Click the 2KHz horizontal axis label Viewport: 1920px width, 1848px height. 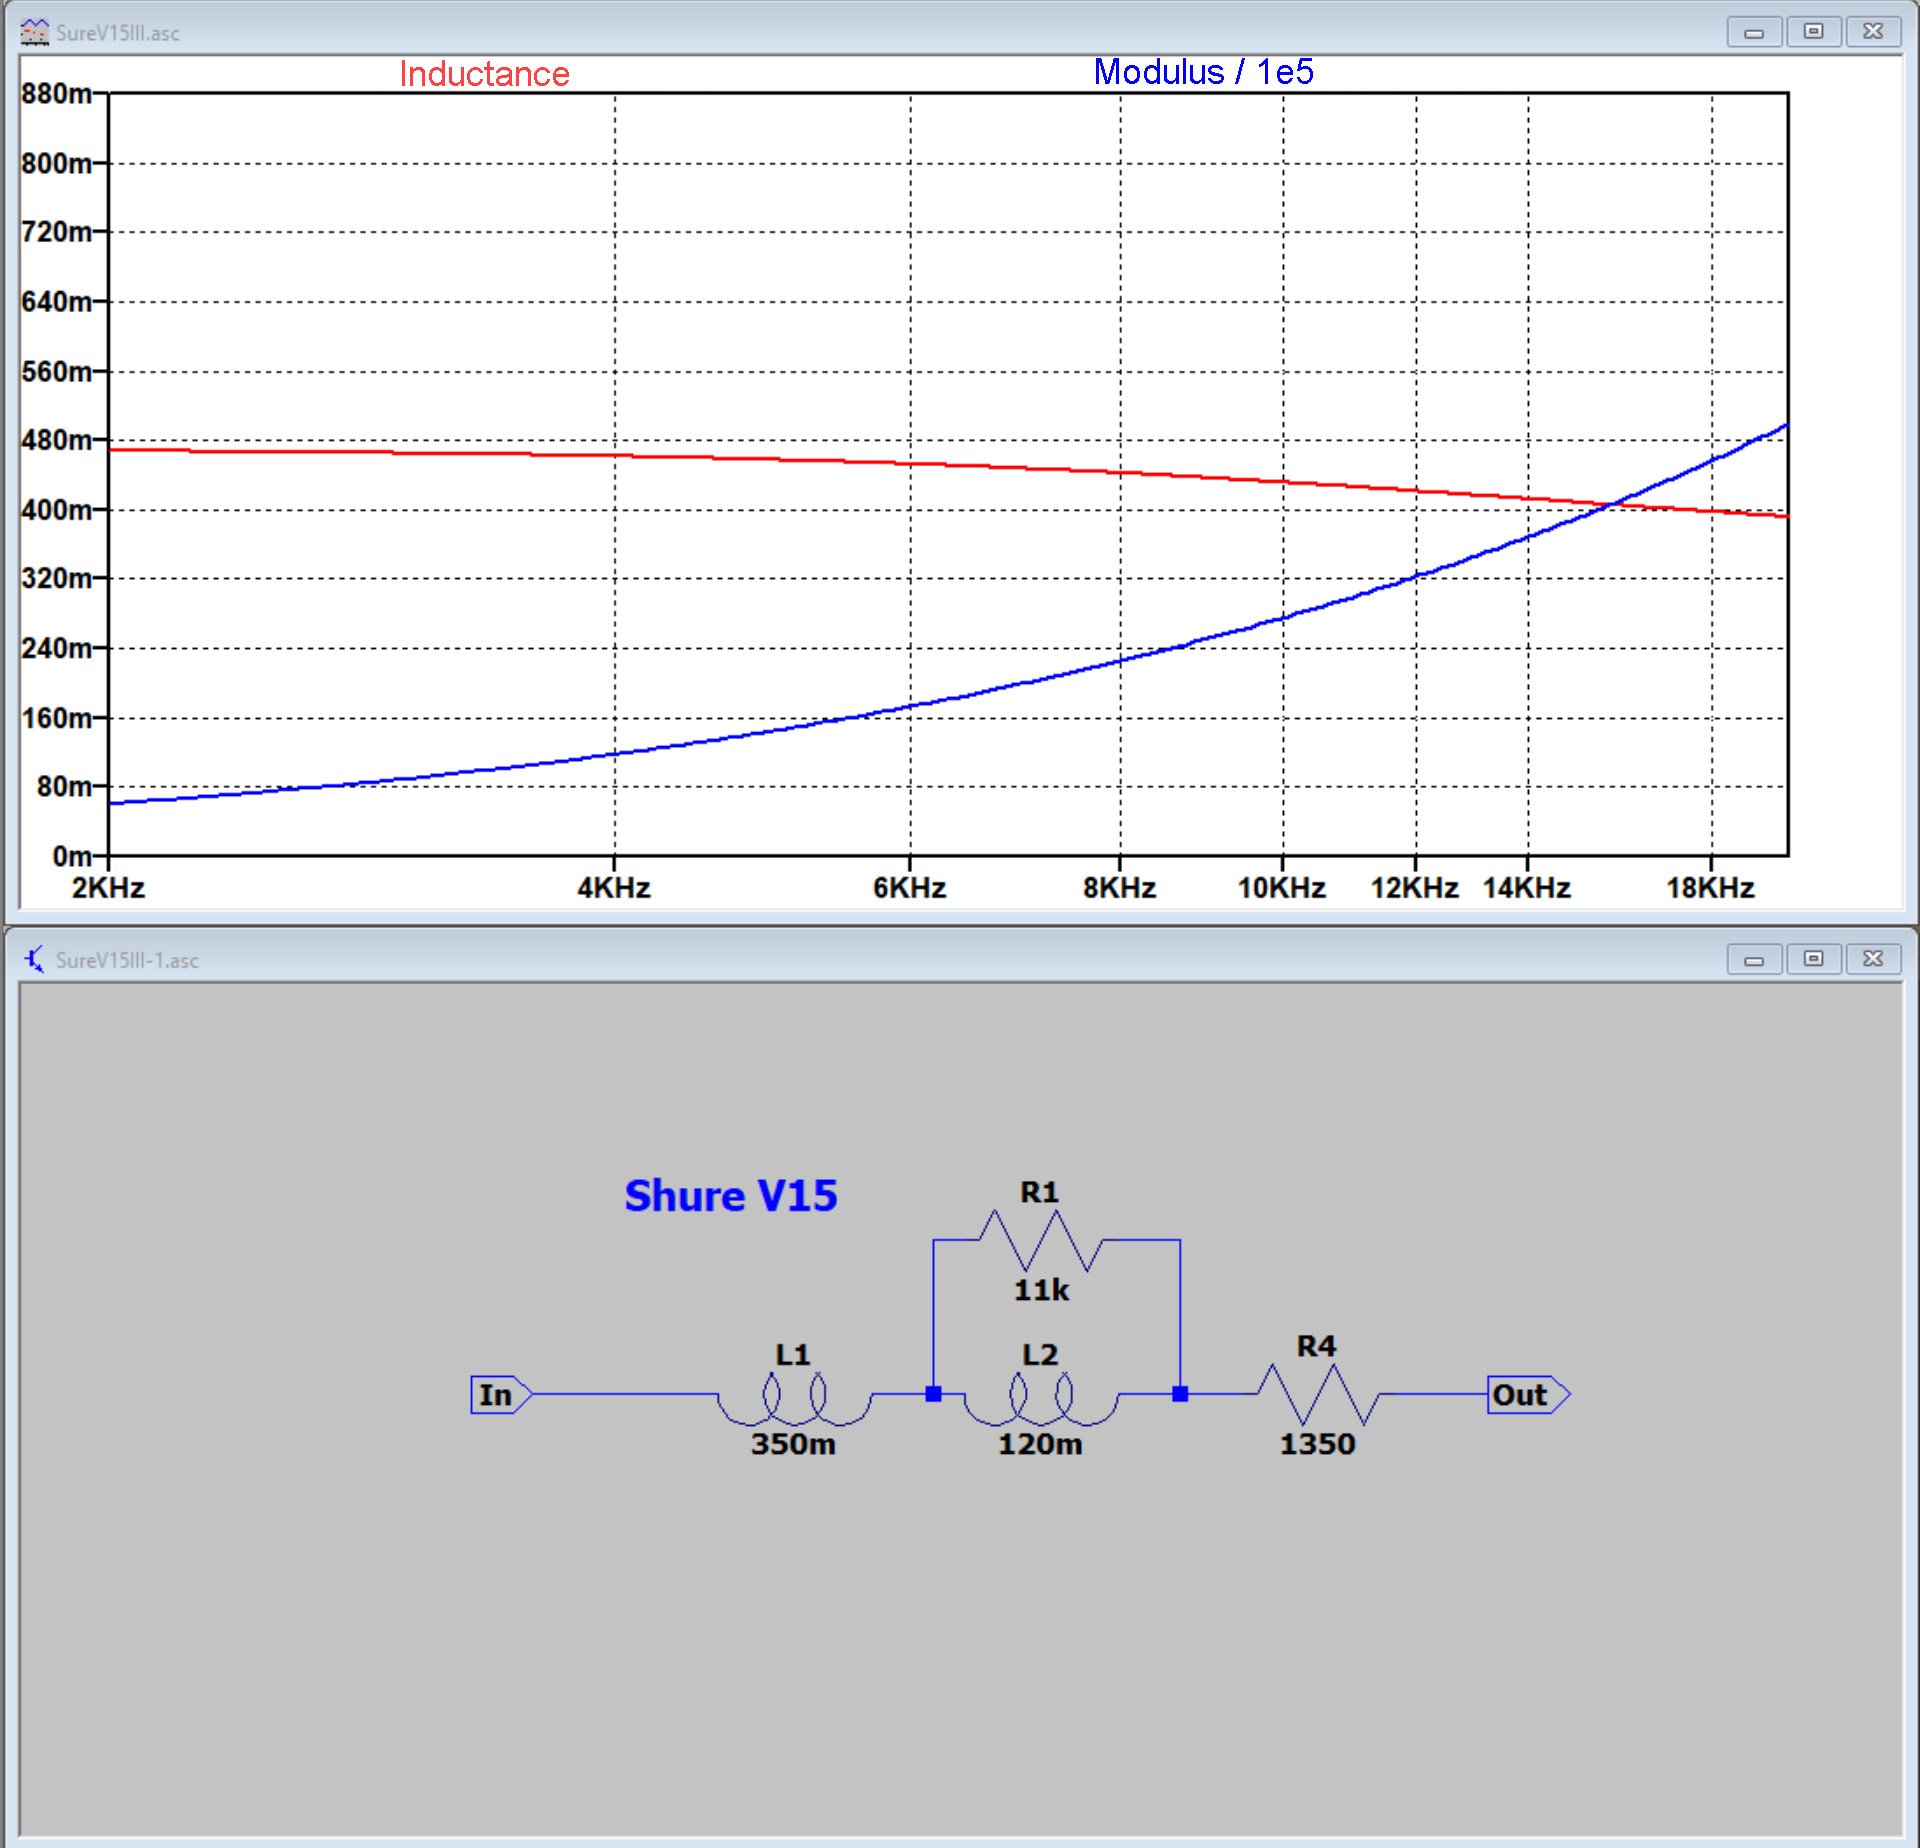[x=108, y=888]
